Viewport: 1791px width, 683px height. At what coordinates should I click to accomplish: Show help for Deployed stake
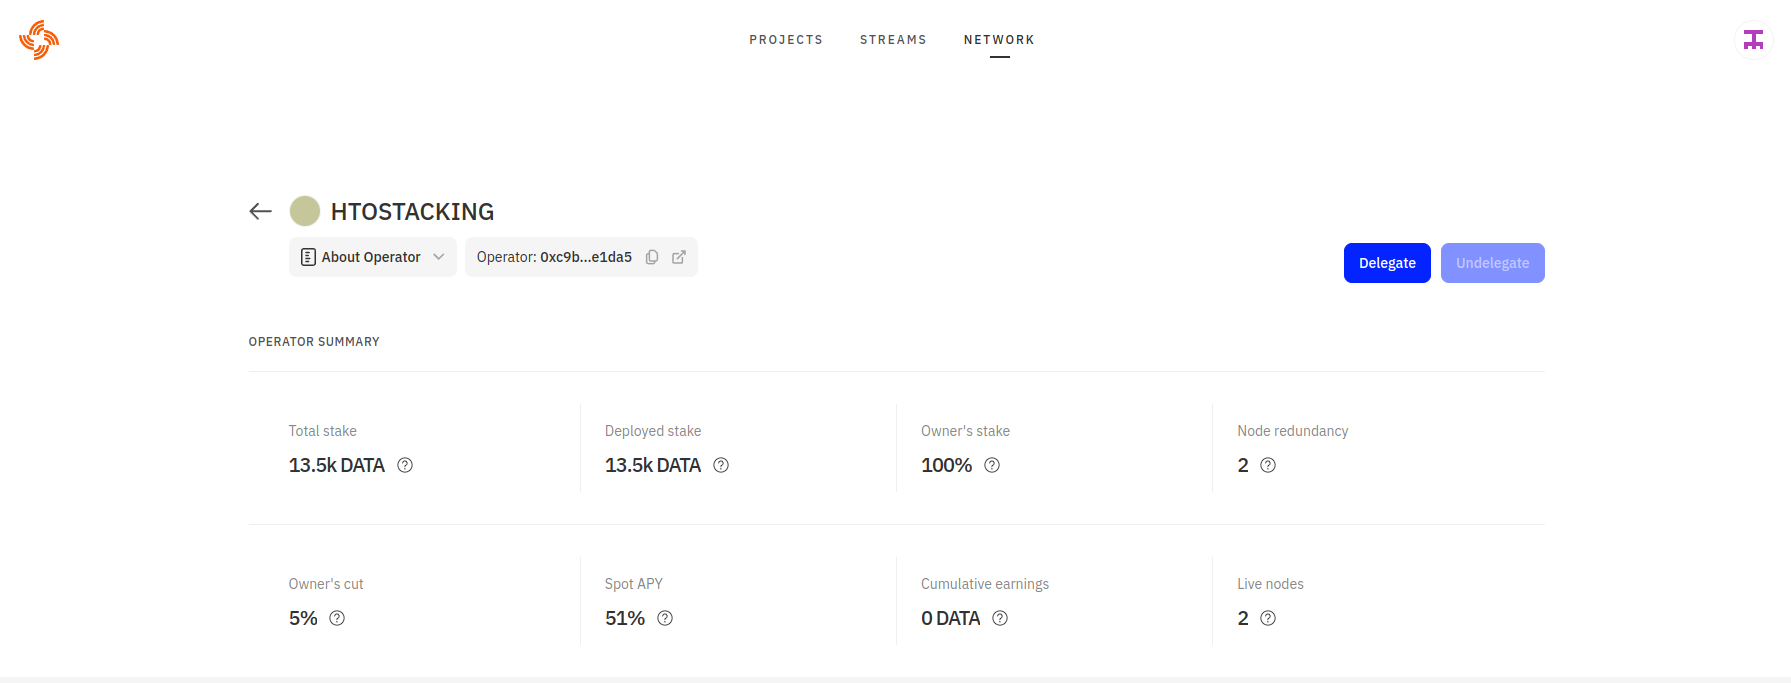[721, 465]
